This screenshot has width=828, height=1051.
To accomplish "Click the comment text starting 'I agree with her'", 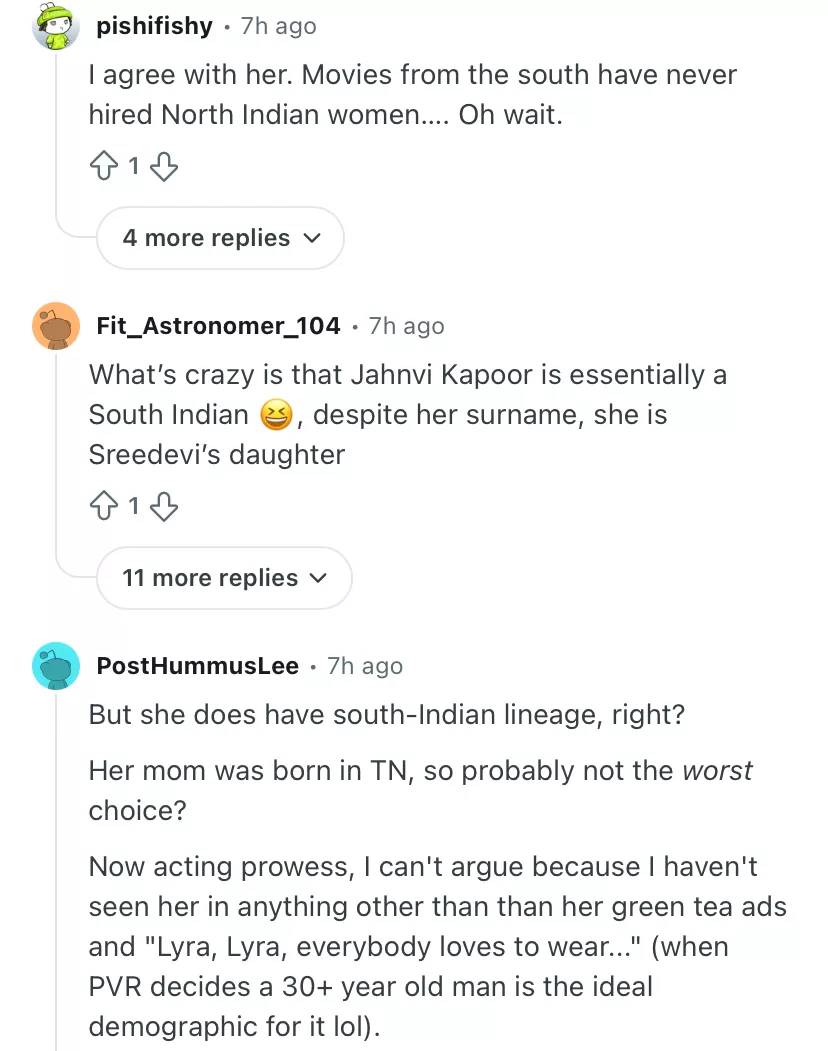I will [412, 95].
